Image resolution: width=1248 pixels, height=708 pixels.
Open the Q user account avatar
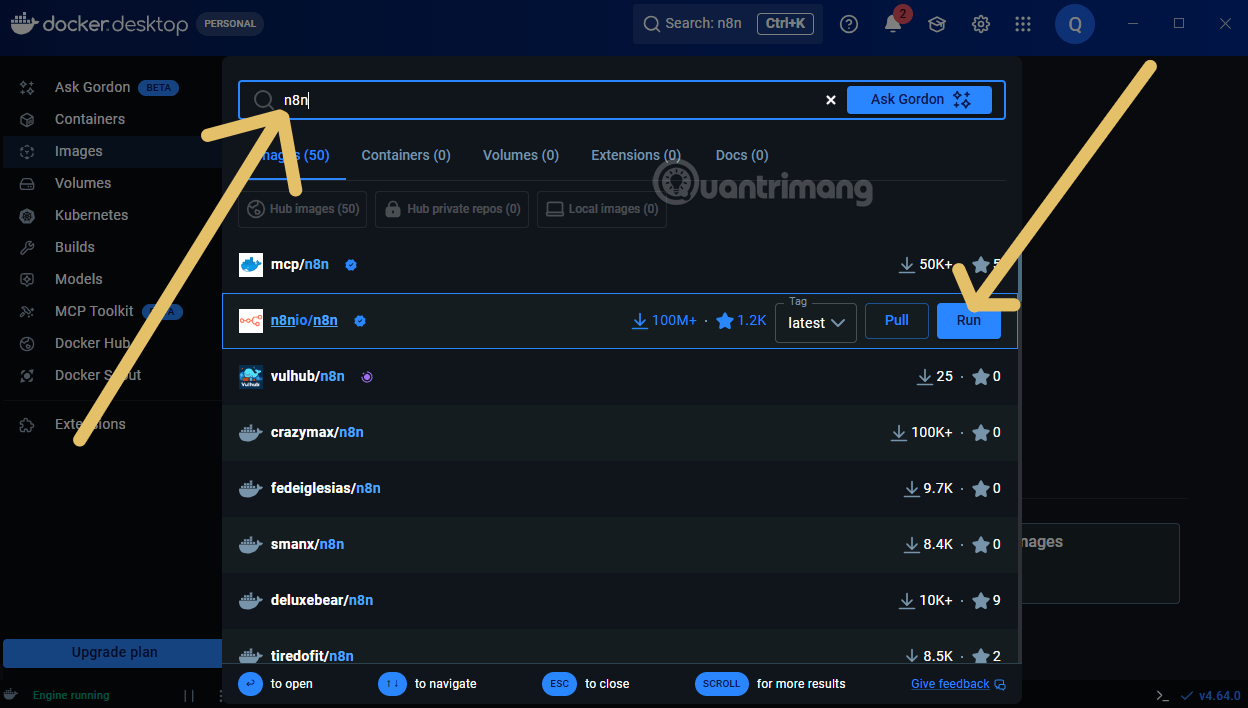click(1075, 24)
